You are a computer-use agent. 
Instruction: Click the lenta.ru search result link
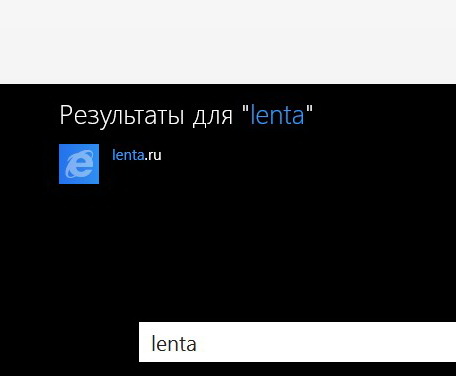pyautogui.click(x=137, y=155)
